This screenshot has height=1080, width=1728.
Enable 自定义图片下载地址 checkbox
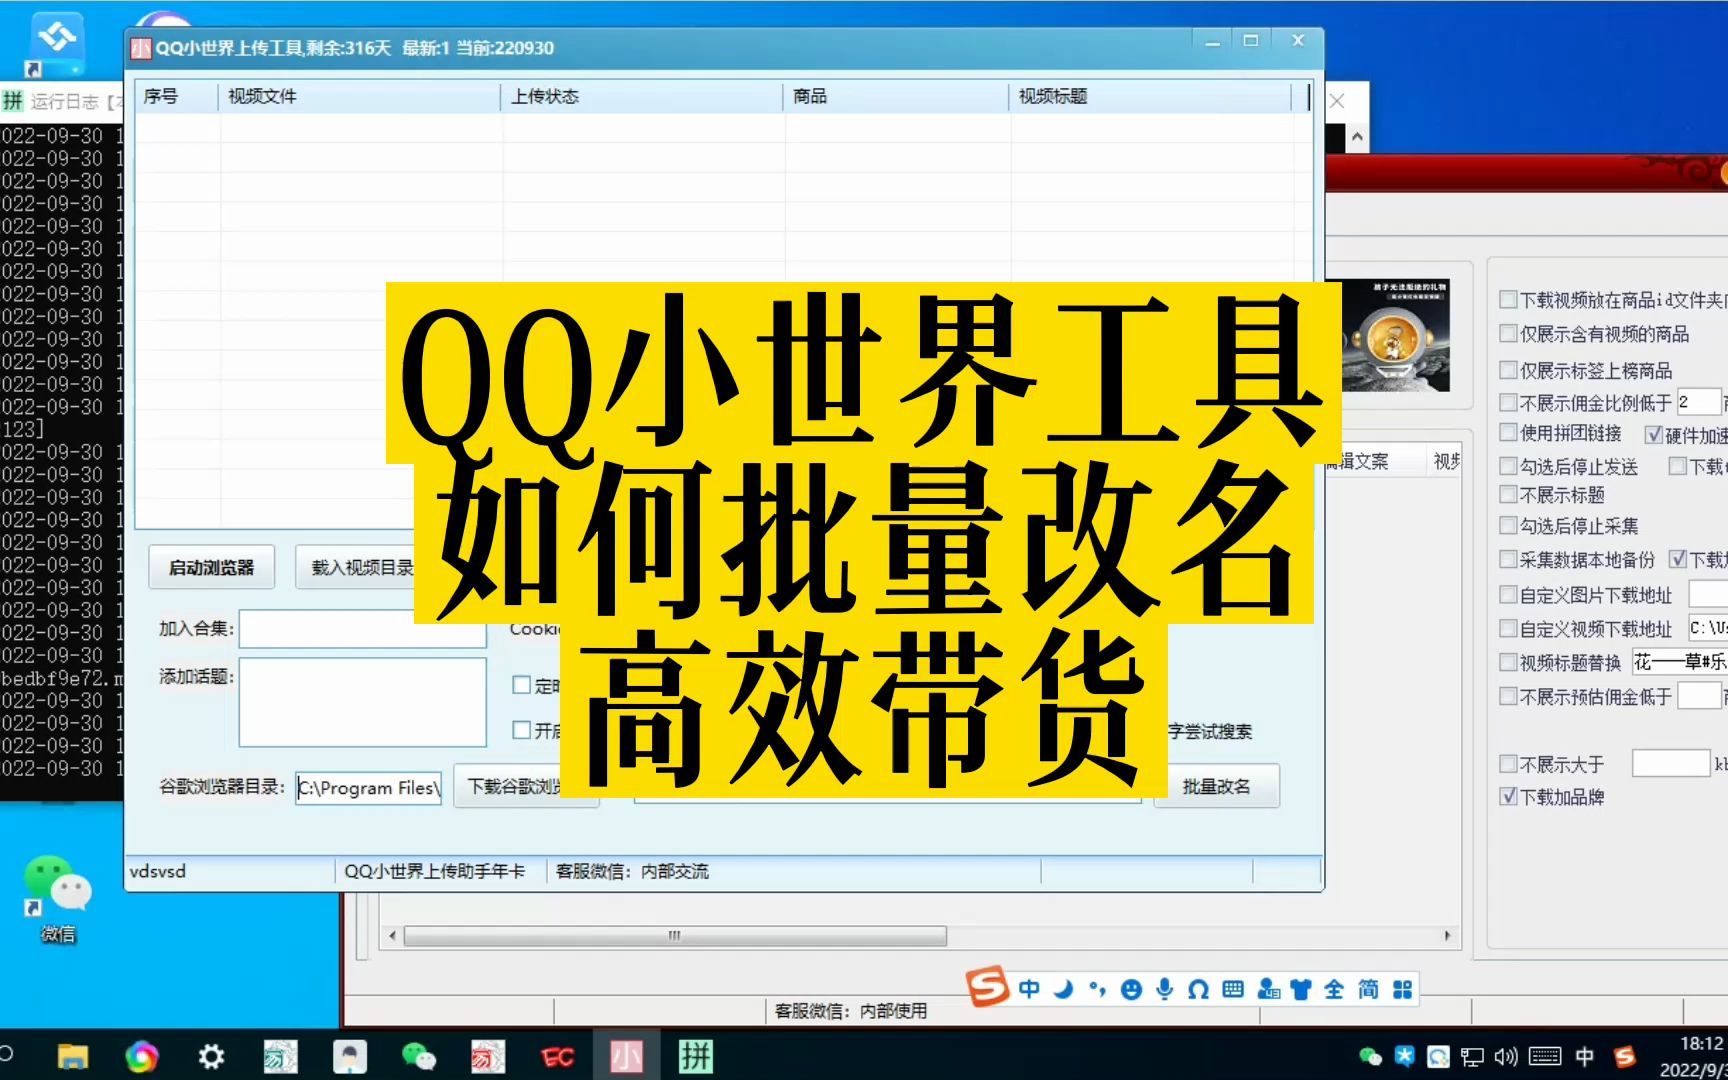point(1508,595)
